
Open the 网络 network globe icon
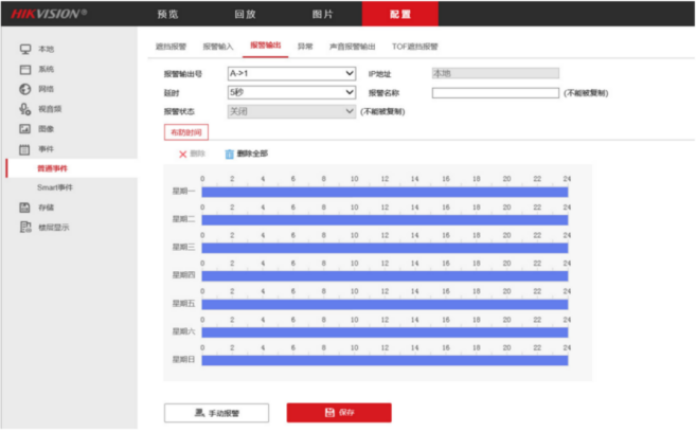point(25,89)
